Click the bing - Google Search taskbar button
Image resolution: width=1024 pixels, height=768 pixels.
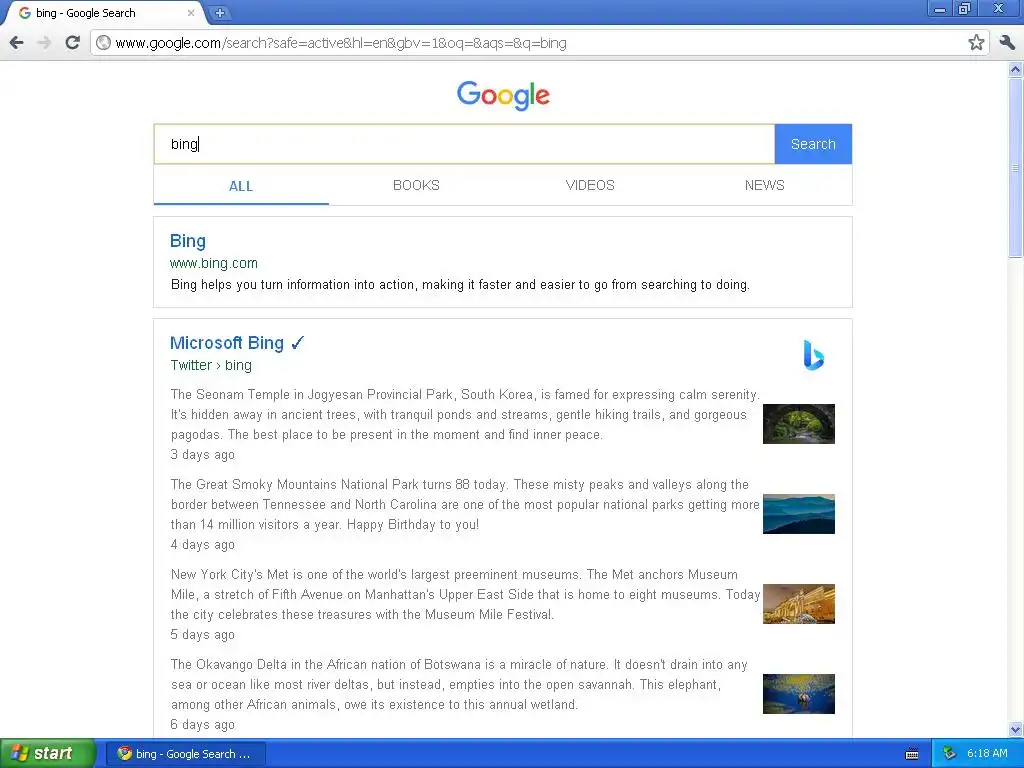(185, 754)
